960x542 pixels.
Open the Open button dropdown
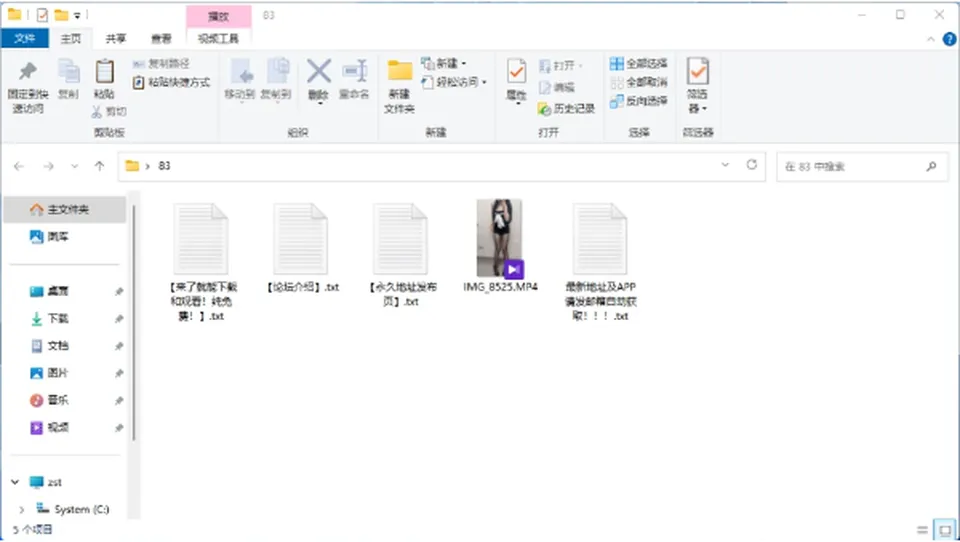coord(580,66)
